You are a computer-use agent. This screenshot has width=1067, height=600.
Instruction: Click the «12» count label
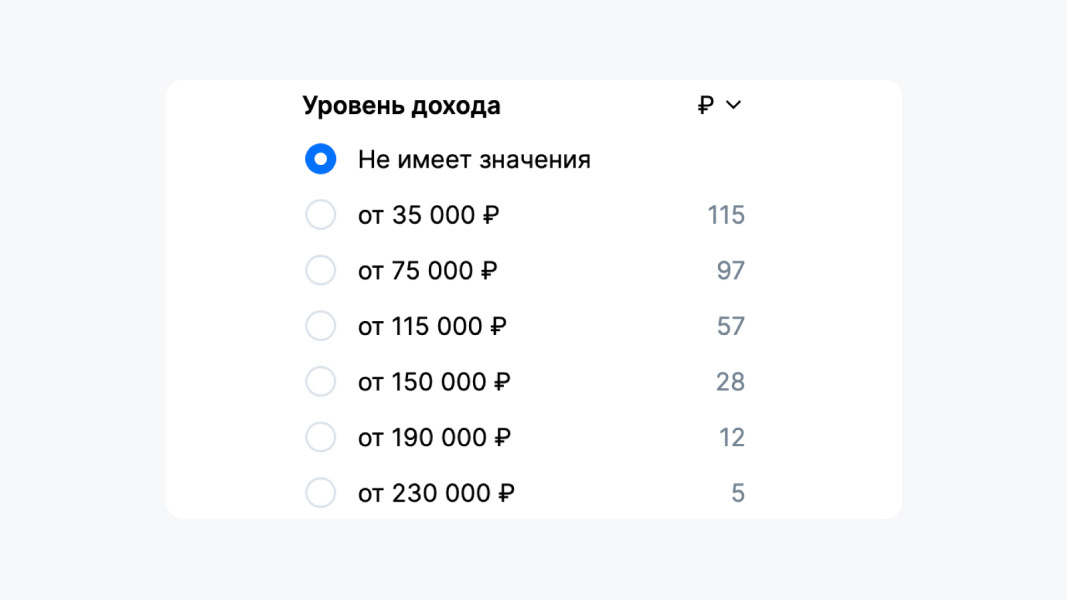click(x=733, y=437)
